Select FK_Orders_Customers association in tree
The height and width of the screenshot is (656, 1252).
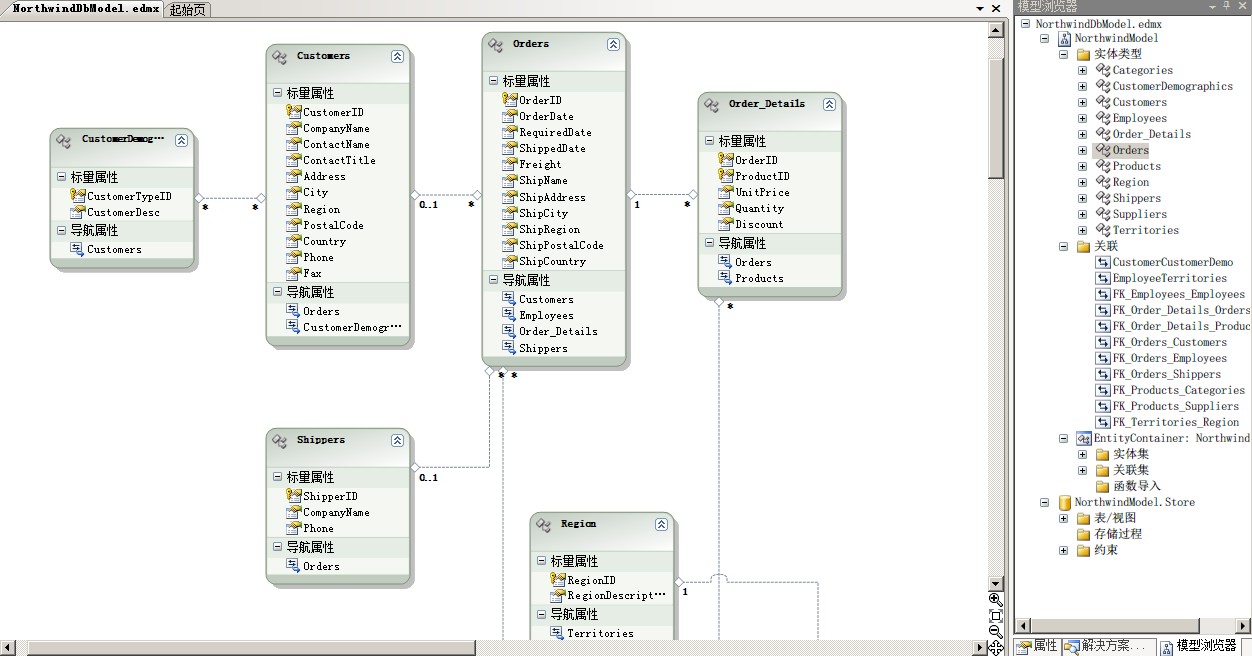point(1170,342)
